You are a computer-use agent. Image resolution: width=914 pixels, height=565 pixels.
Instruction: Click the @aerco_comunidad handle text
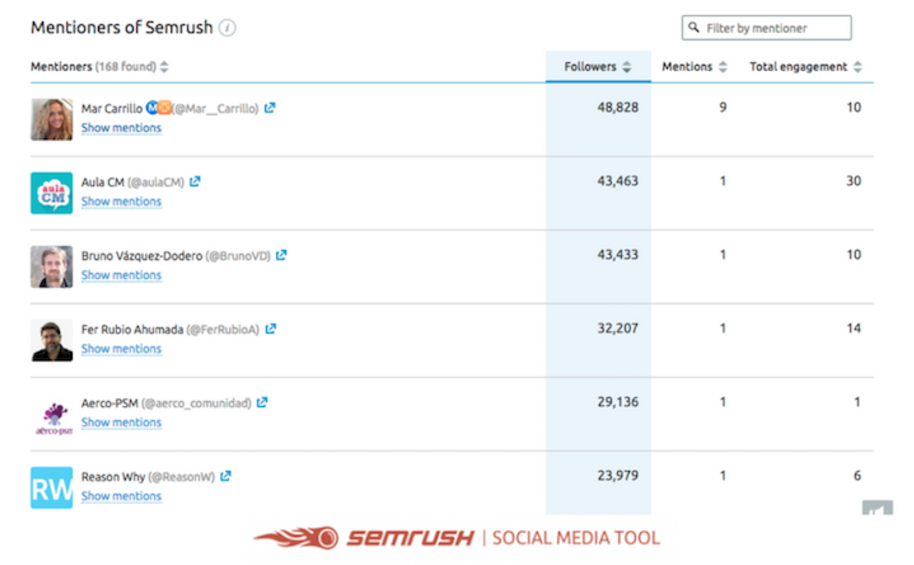click(196, 403)
